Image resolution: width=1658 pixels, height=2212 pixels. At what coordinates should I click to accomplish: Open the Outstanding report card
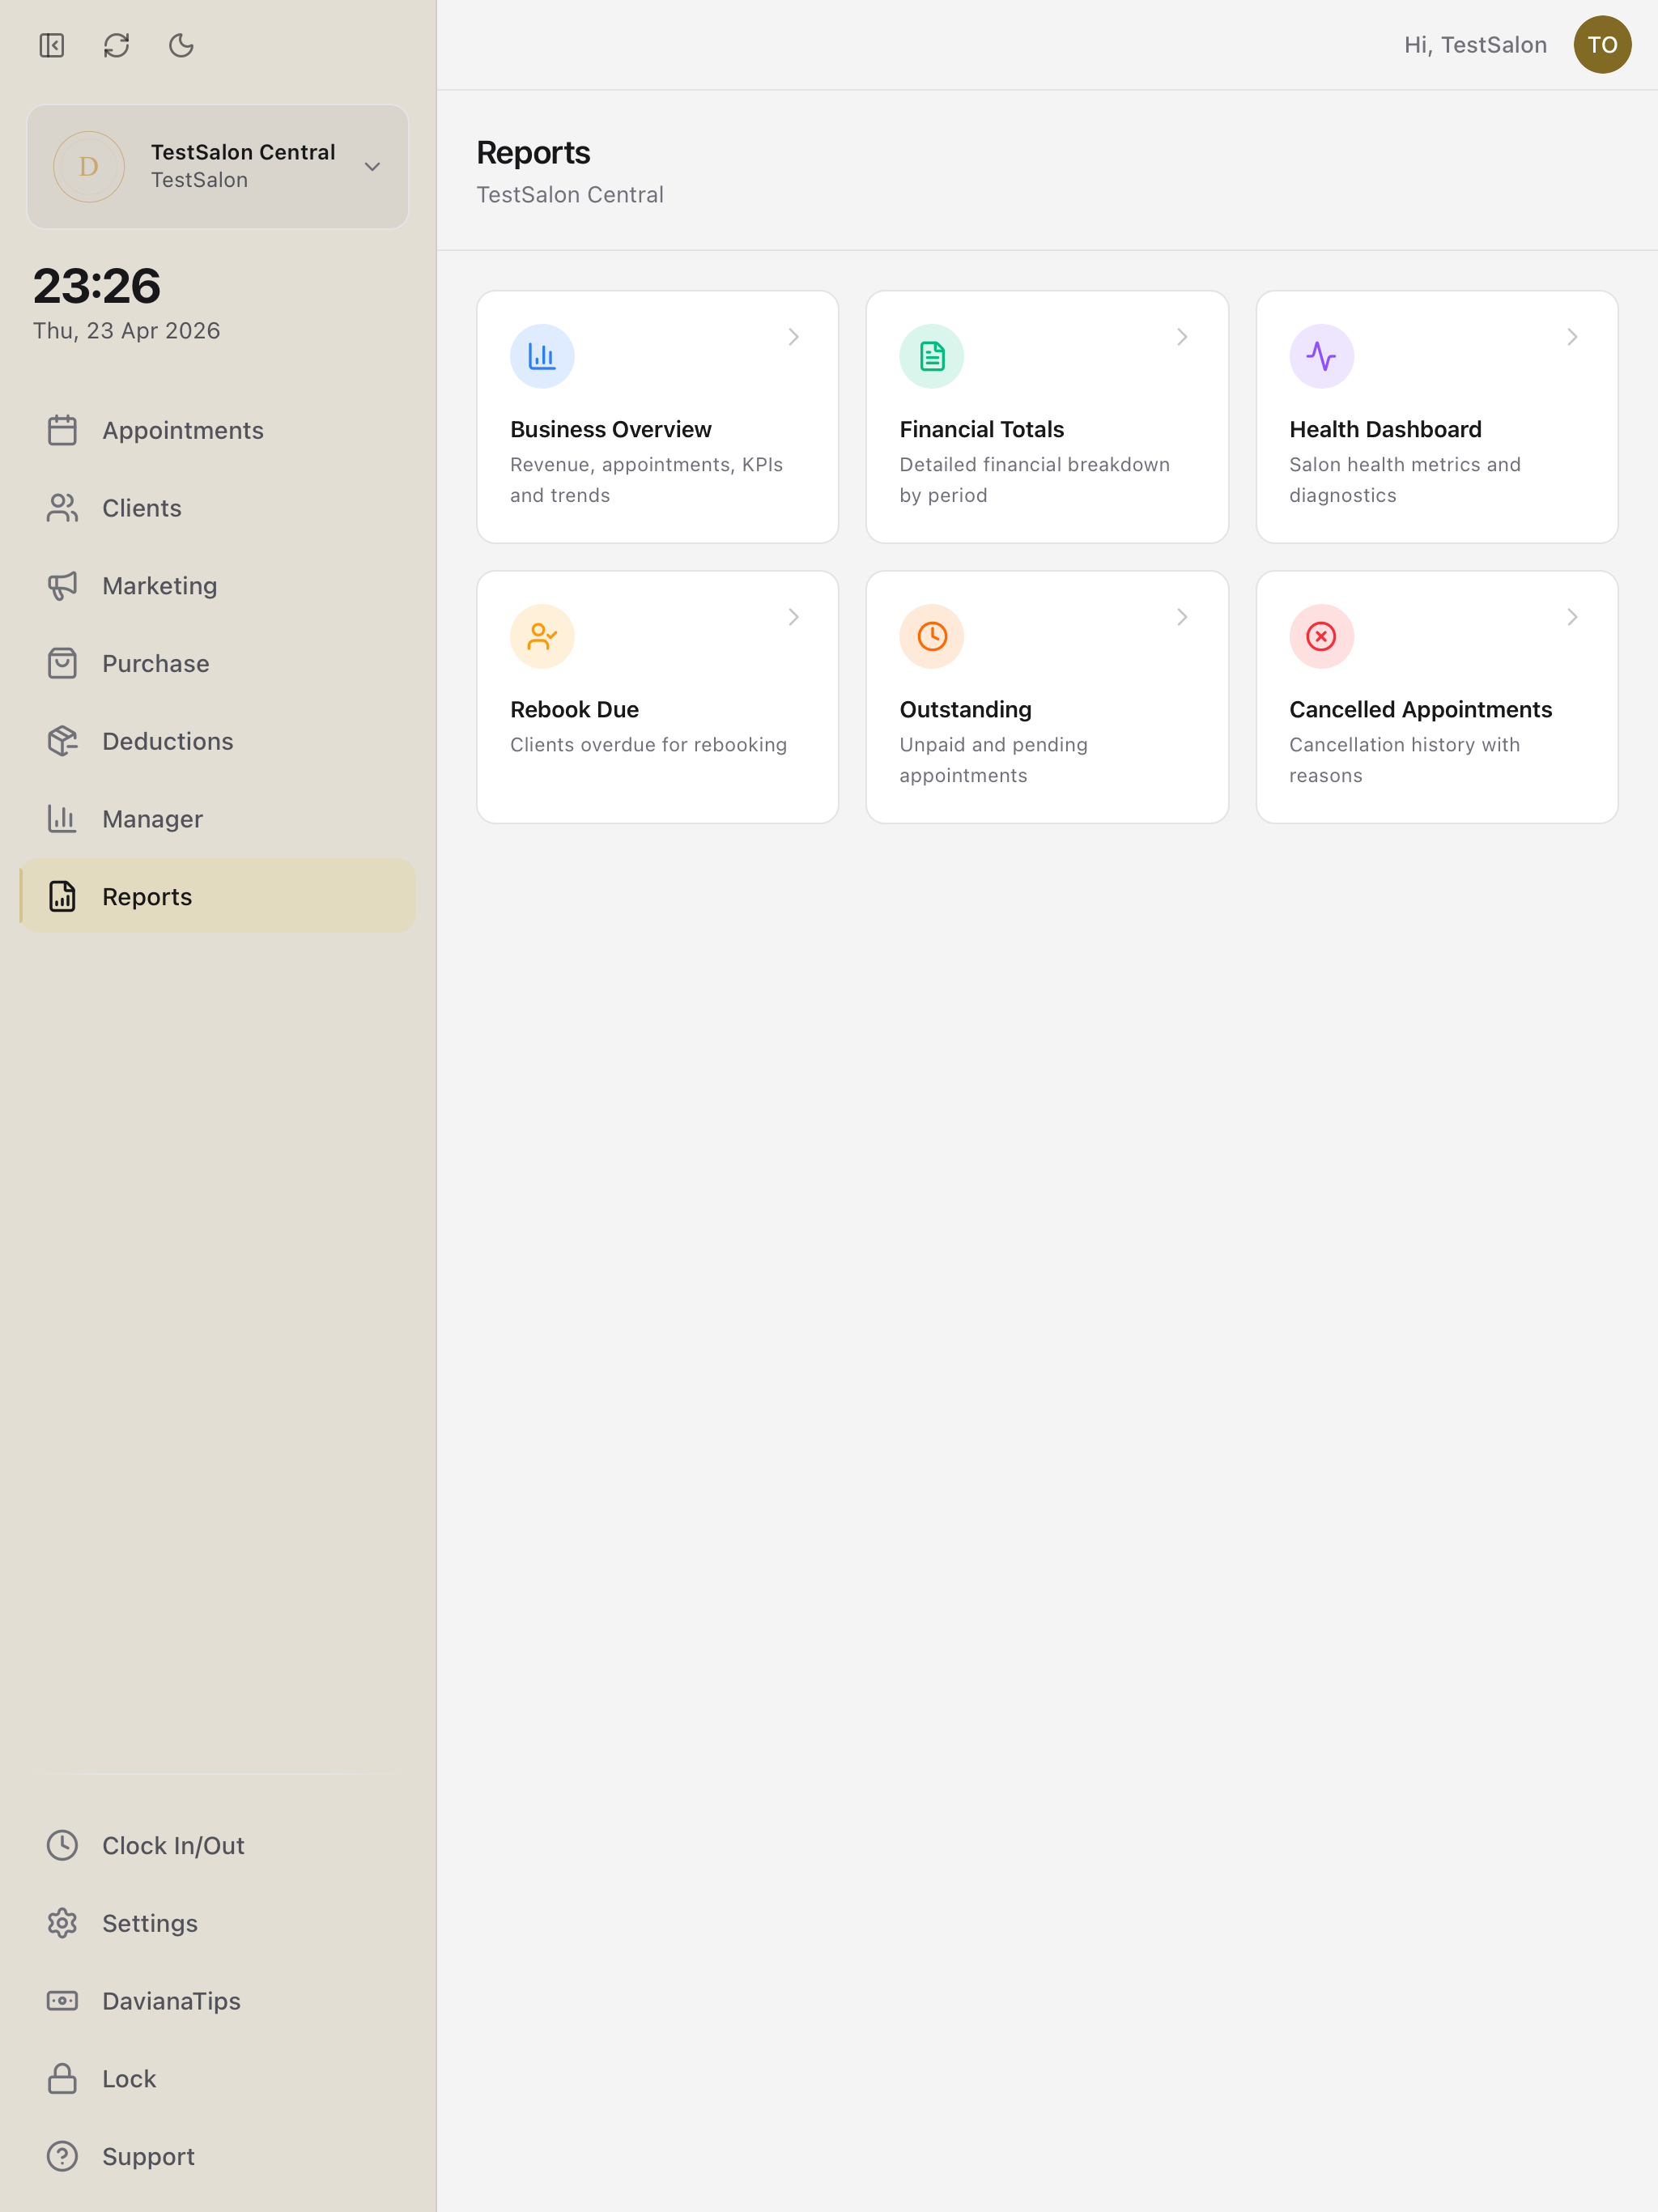1047,697
